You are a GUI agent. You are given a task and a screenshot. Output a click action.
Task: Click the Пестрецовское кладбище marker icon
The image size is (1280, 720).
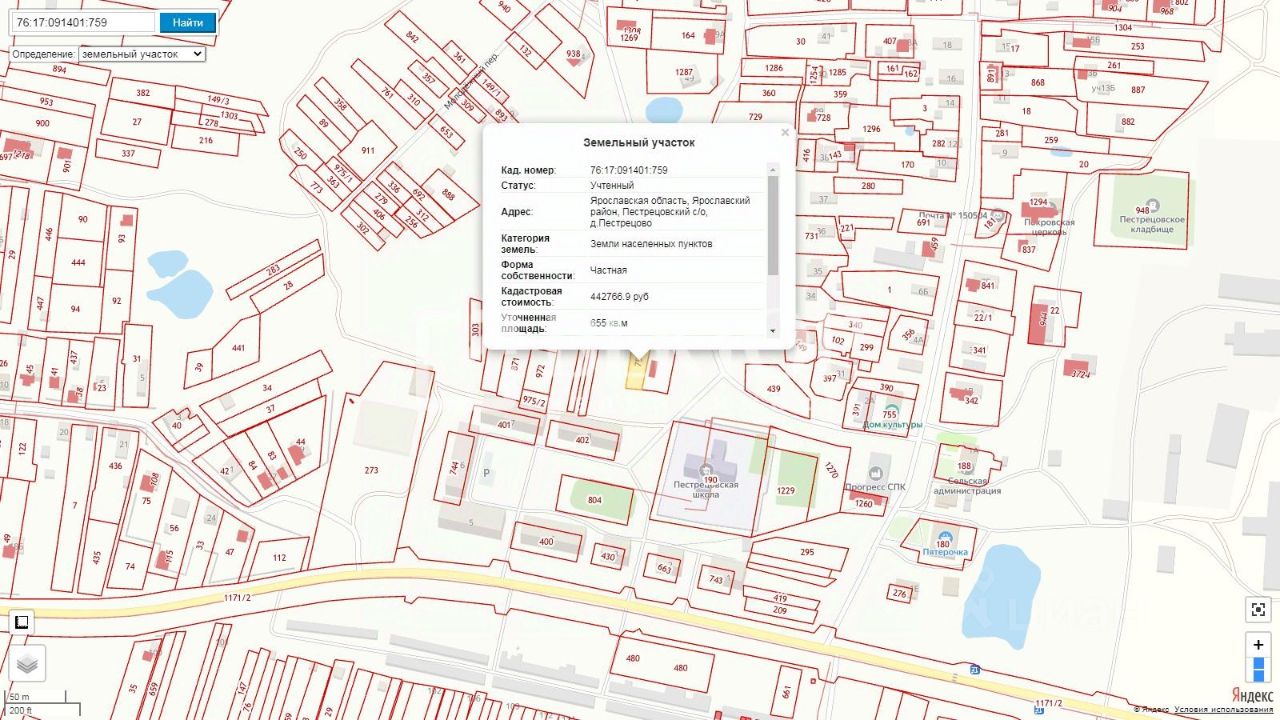tap(1152, 205)
